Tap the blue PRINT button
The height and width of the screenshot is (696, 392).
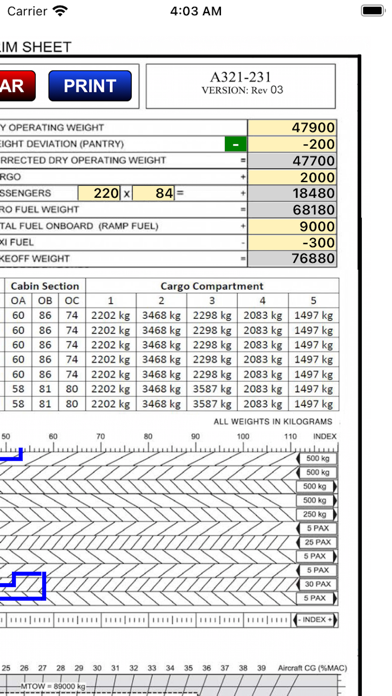(90, 86)
